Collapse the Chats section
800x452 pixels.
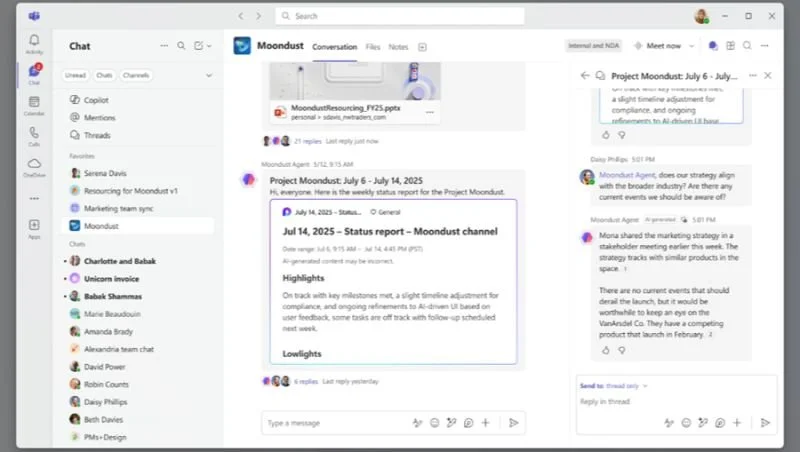[77, 244]
